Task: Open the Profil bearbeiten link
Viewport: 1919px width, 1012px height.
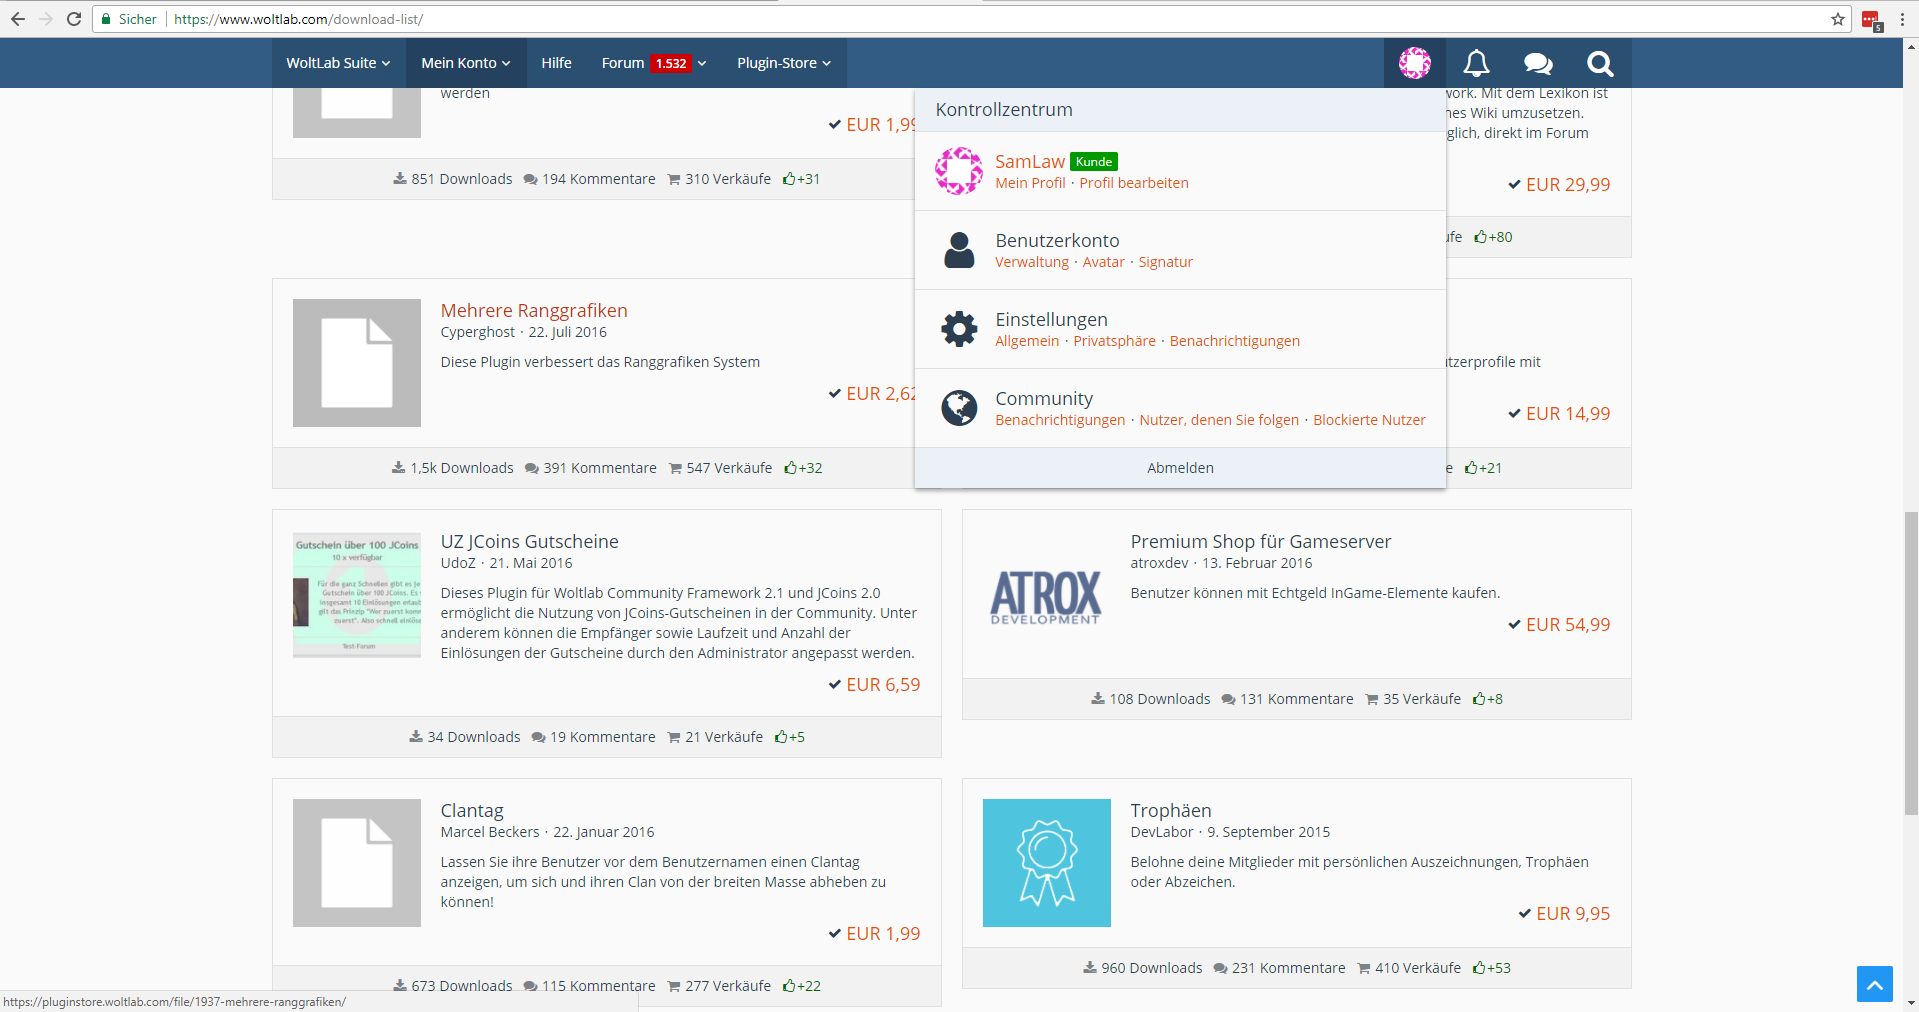Action: coord(1133,183)
